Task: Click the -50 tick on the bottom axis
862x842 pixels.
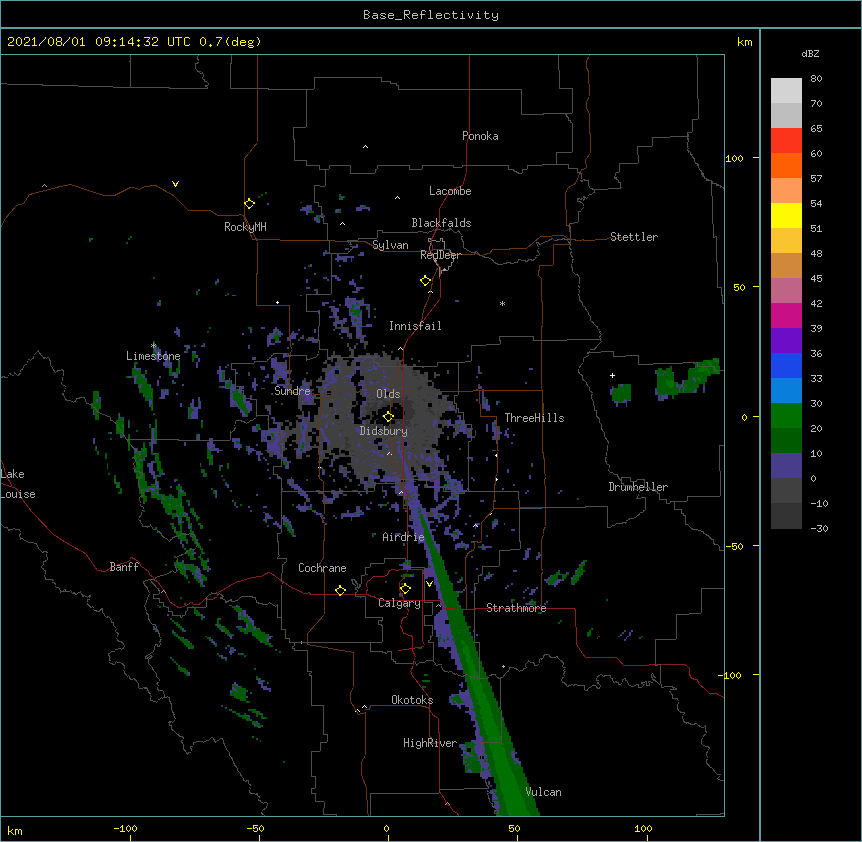Action: pos(255,828)
